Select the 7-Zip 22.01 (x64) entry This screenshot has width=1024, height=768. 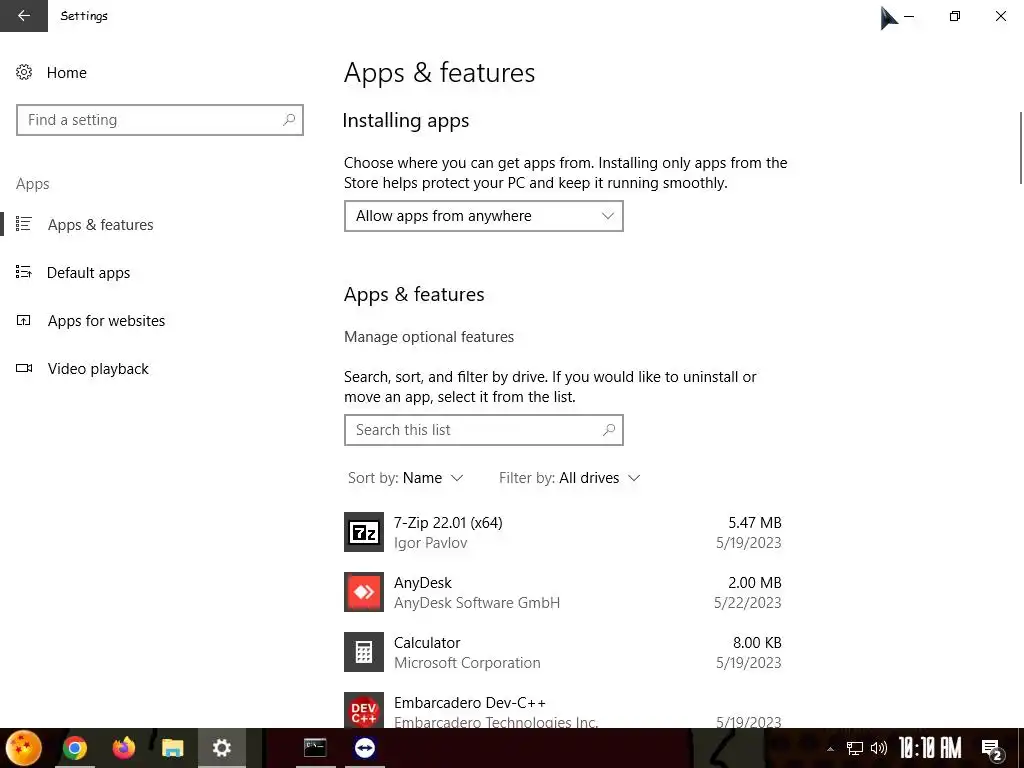tap(563, 532)
